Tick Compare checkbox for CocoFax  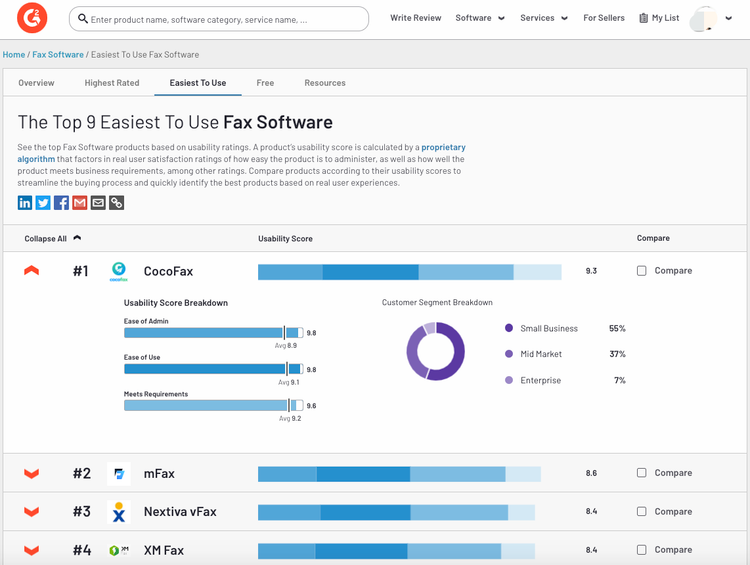641,271
